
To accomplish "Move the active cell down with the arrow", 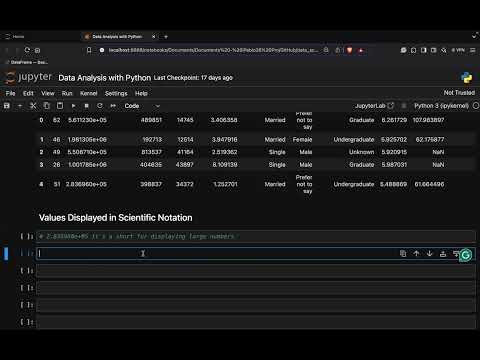I will [x=430, y=254].
